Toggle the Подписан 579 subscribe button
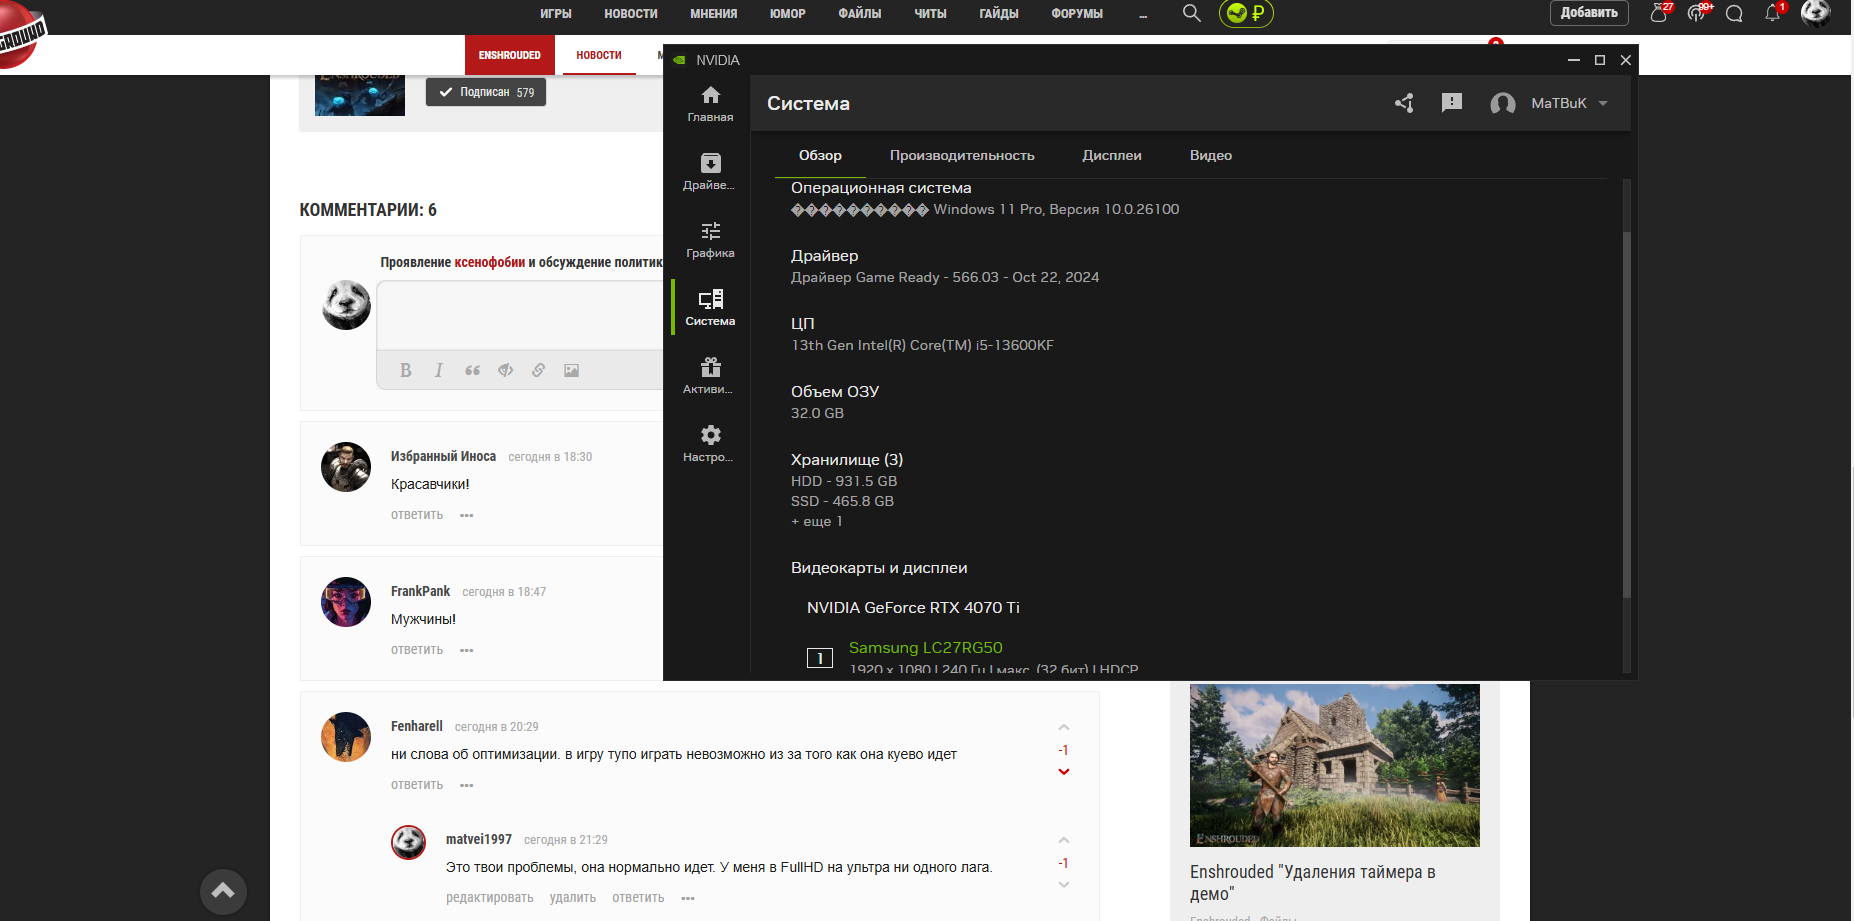 coord(486,92)
